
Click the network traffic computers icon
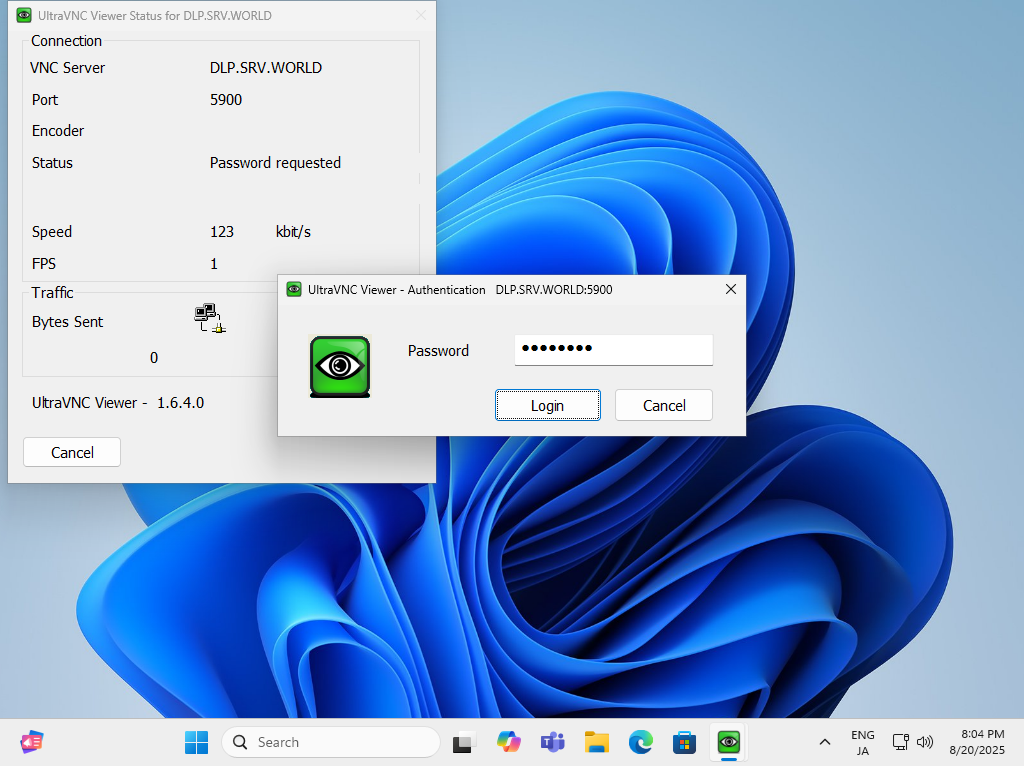tap(210, 318)
